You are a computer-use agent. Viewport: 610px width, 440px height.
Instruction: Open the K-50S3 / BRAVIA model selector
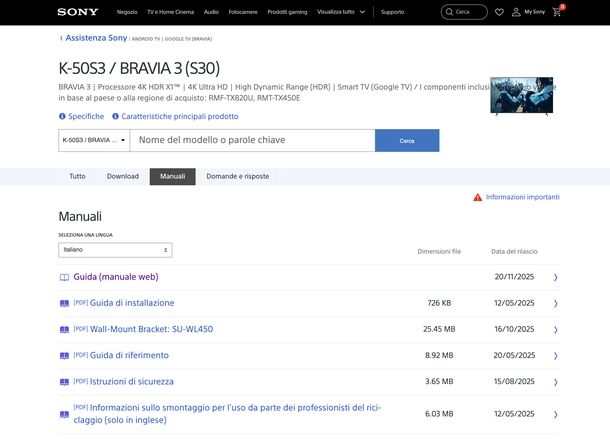click(94, 140)
